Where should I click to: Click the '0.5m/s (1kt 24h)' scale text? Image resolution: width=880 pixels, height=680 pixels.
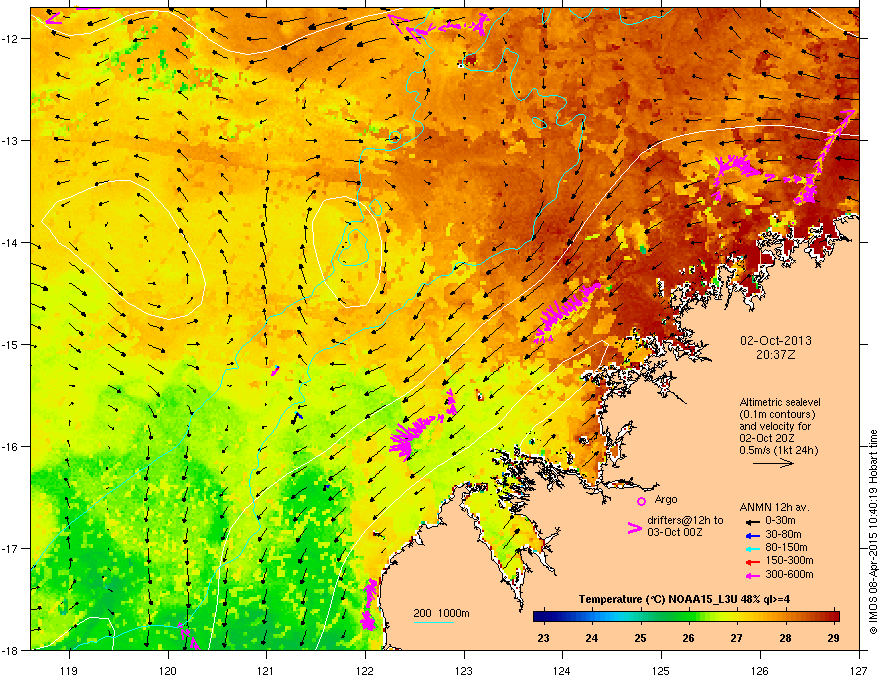click(x=779, y=450)
